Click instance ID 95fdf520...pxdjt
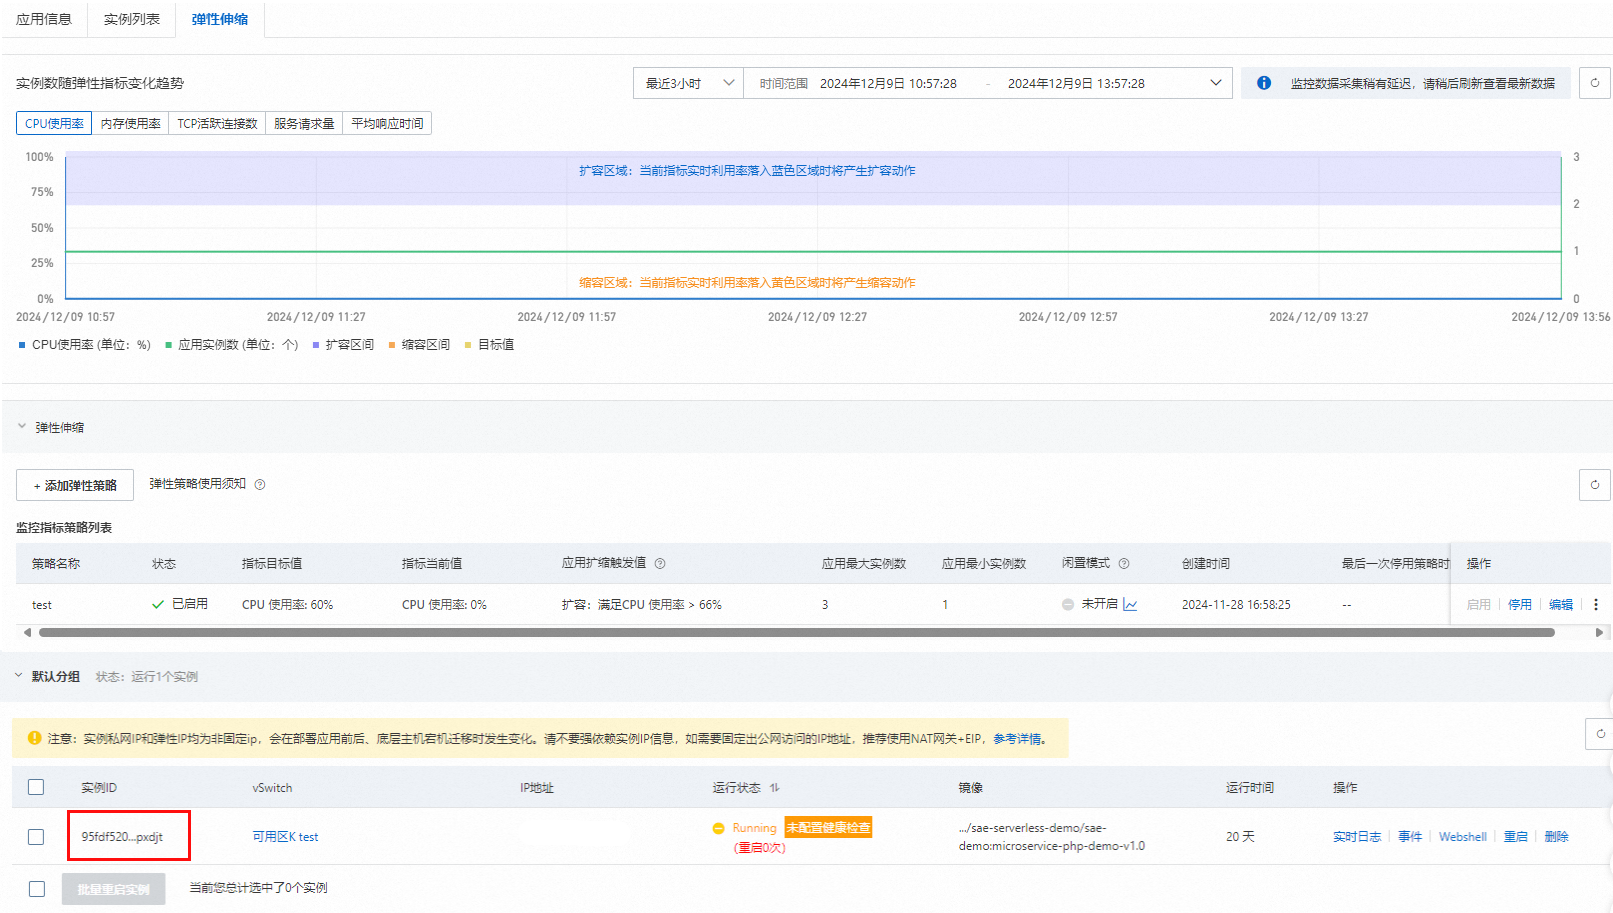 (122, 837)
